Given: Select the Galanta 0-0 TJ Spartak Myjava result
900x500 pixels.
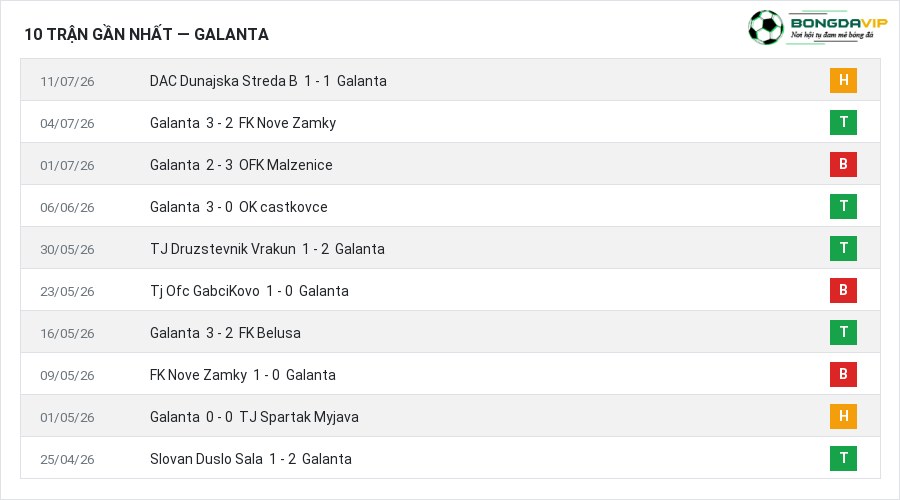Looking at the screenshot, I should [254, 417].
